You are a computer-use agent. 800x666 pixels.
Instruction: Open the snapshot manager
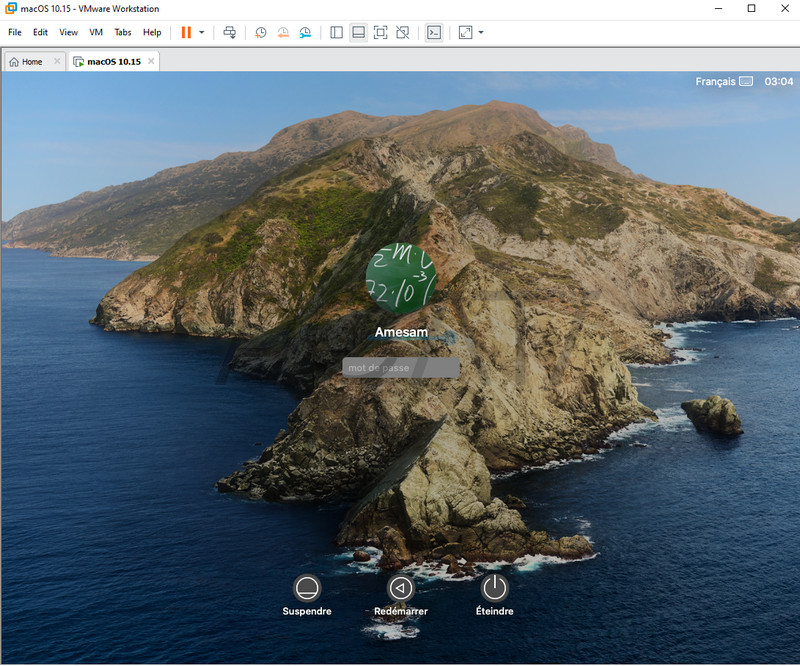(305, 33)
